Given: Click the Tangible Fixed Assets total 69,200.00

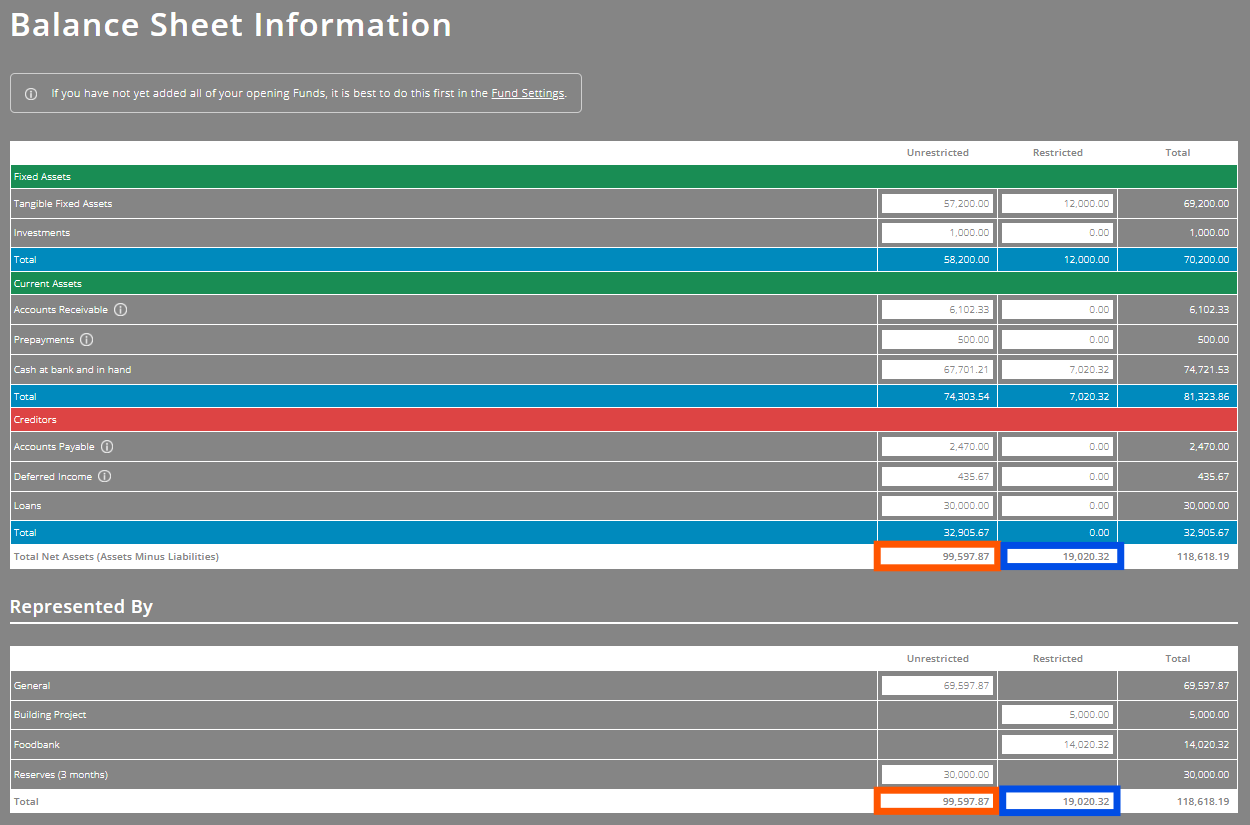Looking at the screenshot, I should click(x=1206, y=204).
